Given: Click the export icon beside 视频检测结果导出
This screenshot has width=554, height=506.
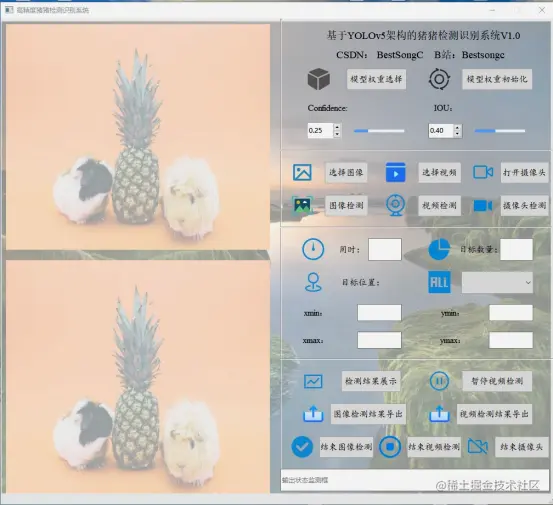Looking at the screenshot, I should pos(439,413).
